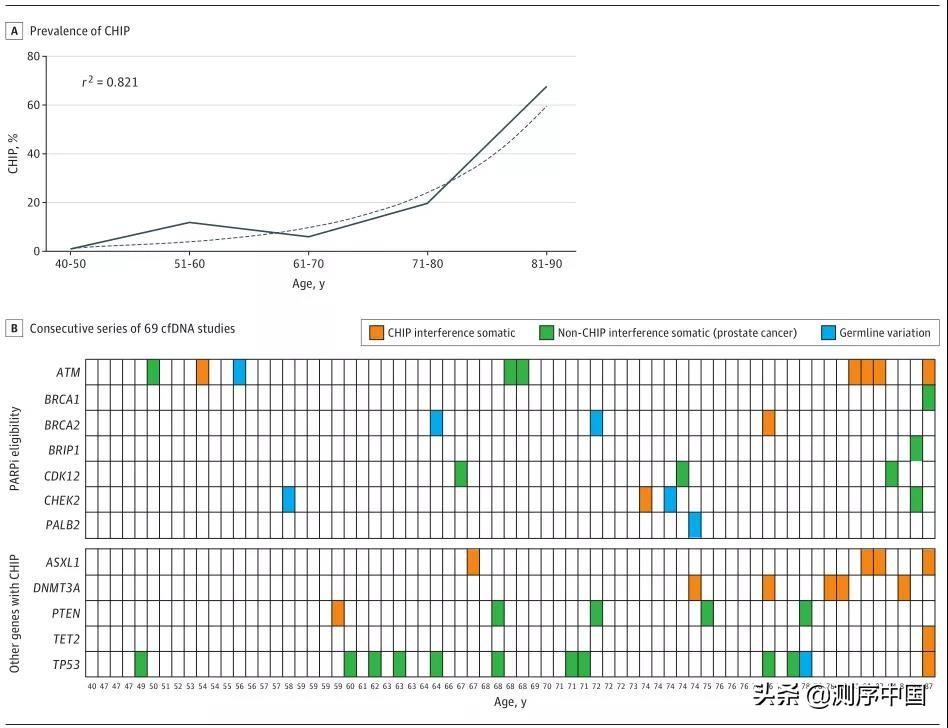
Task: Click the "81-90" age group label
Action: (547, 264)
